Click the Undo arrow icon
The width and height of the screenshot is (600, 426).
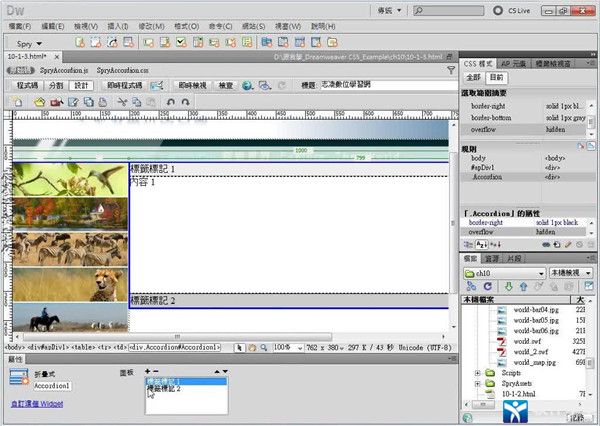point(171,102)
